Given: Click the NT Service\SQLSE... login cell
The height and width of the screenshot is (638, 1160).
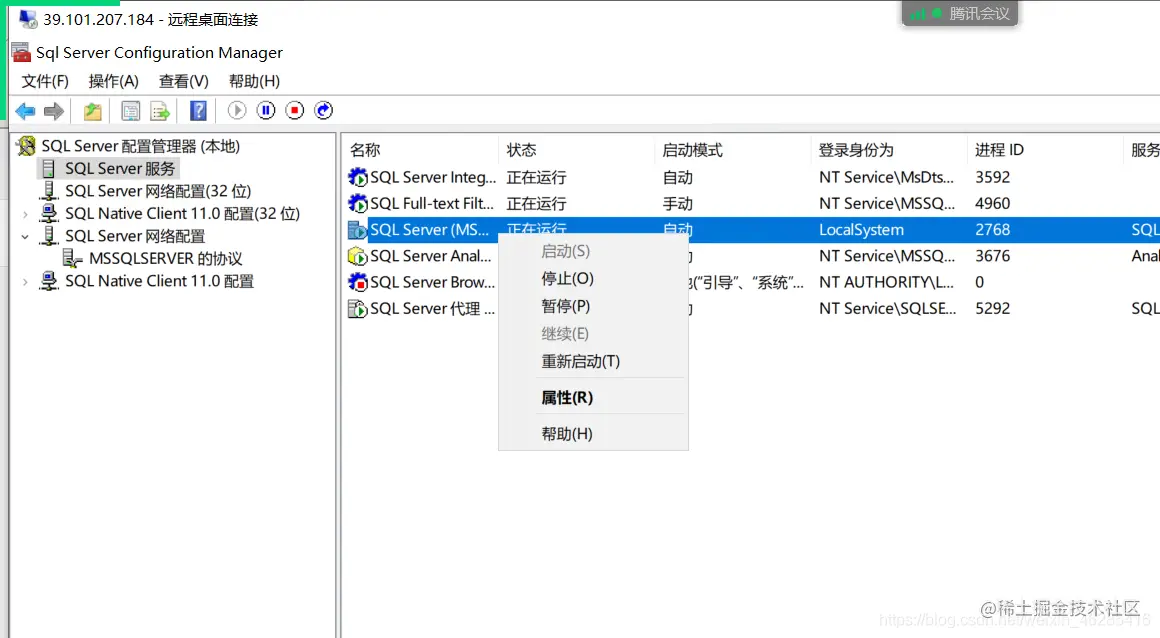Looking at the screenshot, I should 887,309.
